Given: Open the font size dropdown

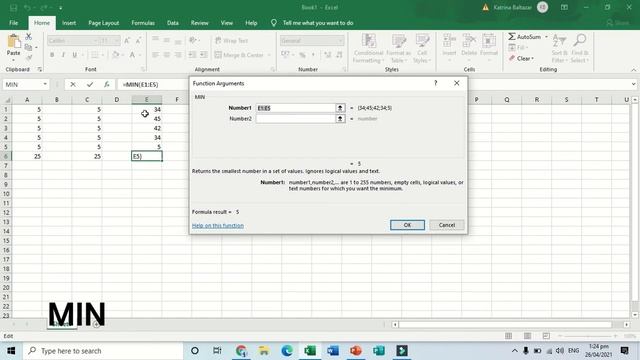Looking at the screenshot, I should 116,40.
